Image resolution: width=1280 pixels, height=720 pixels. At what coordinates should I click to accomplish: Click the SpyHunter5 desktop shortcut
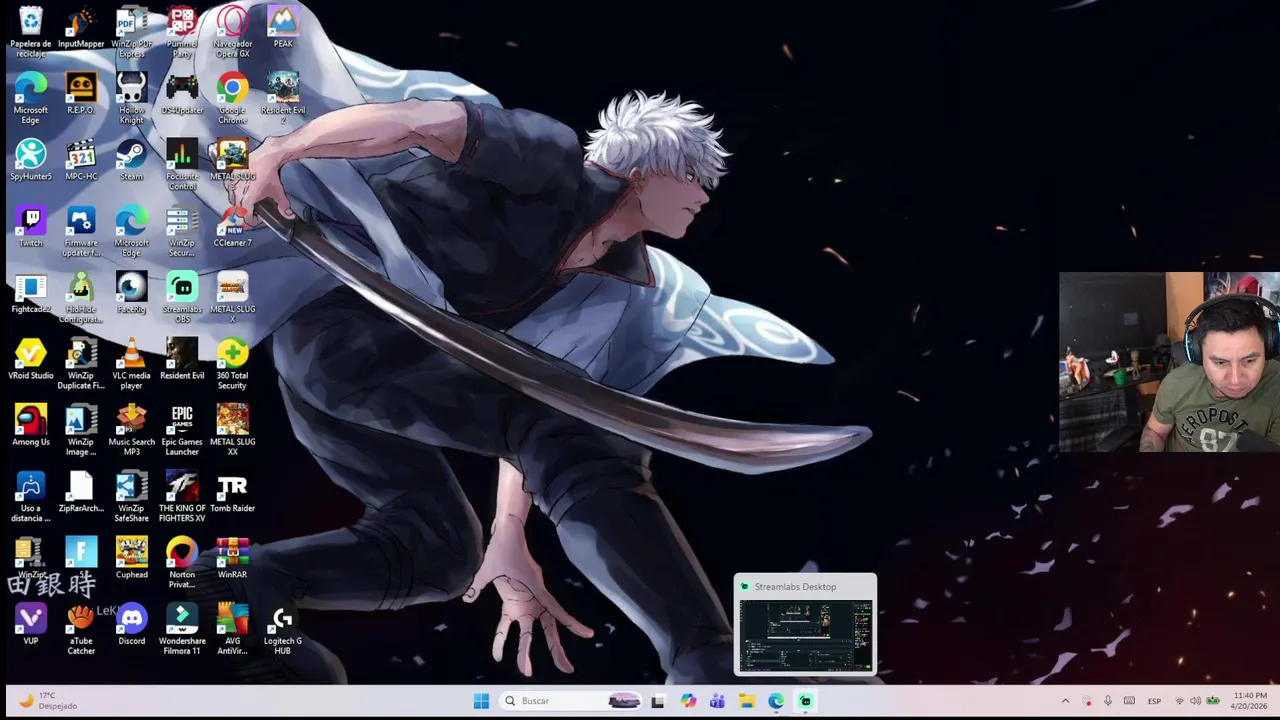(x=31, y=160)
